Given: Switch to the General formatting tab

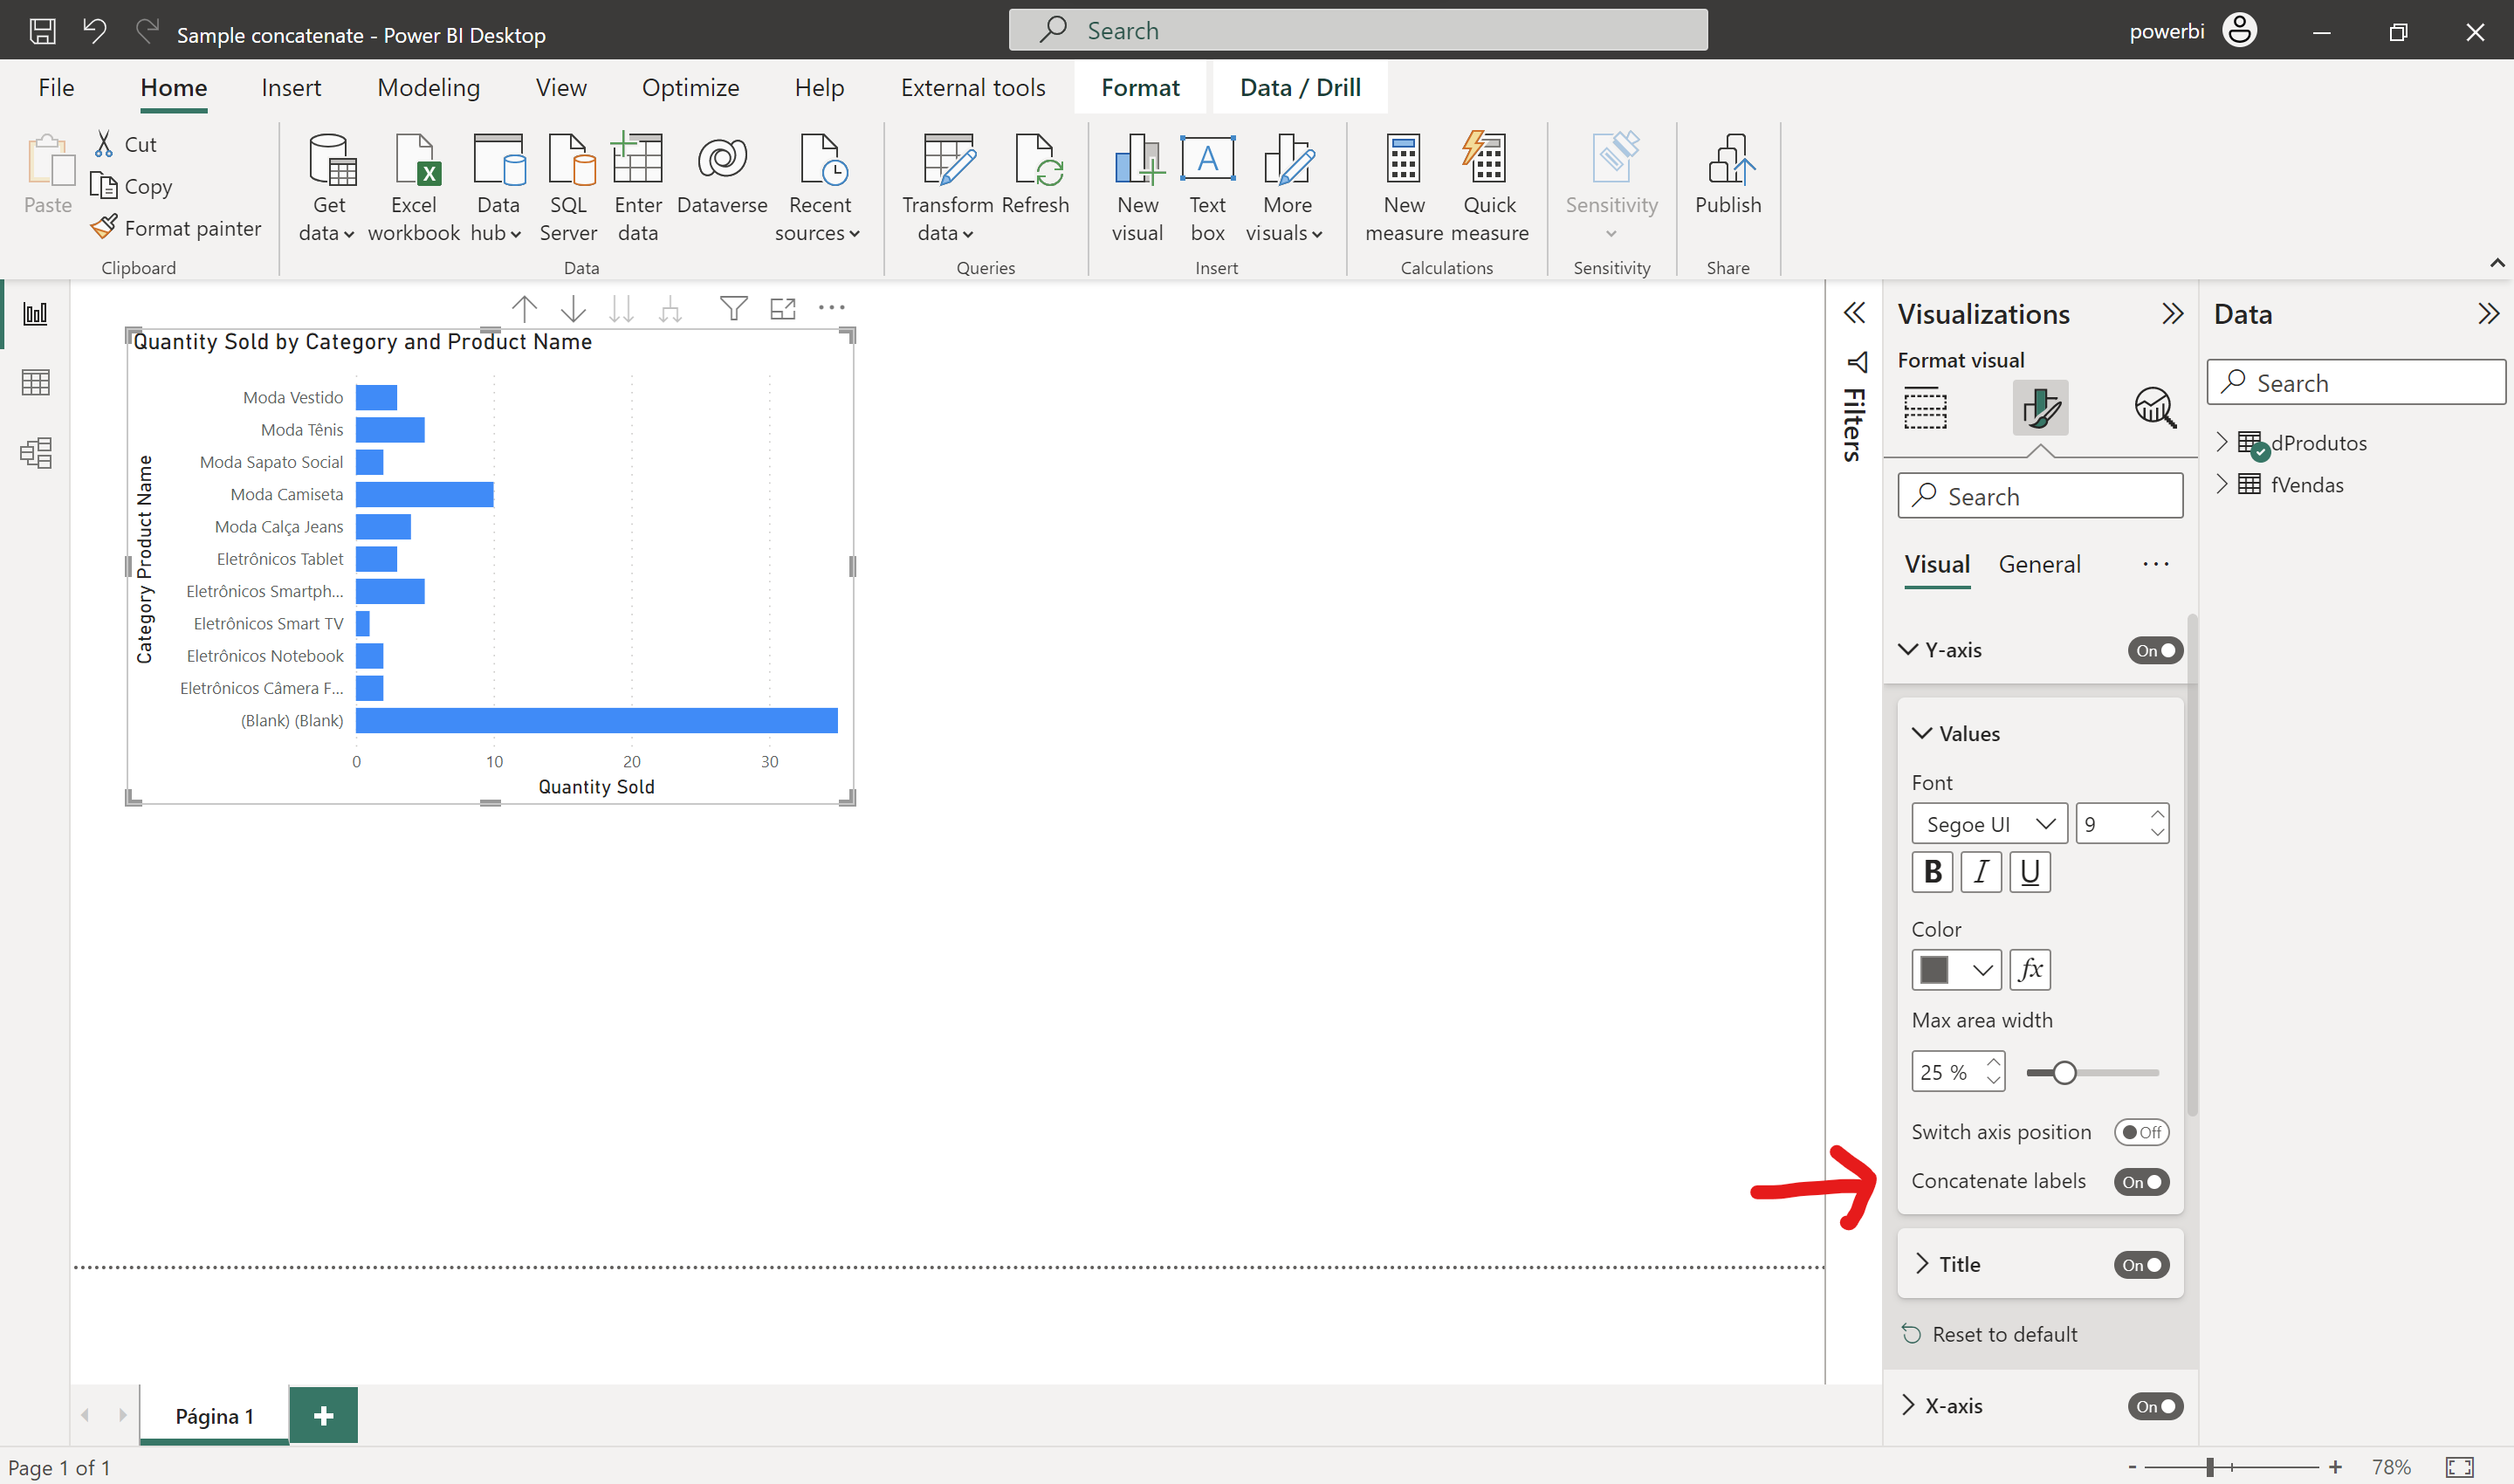Looking at the screenshot, I should [x=2037, y=564].
